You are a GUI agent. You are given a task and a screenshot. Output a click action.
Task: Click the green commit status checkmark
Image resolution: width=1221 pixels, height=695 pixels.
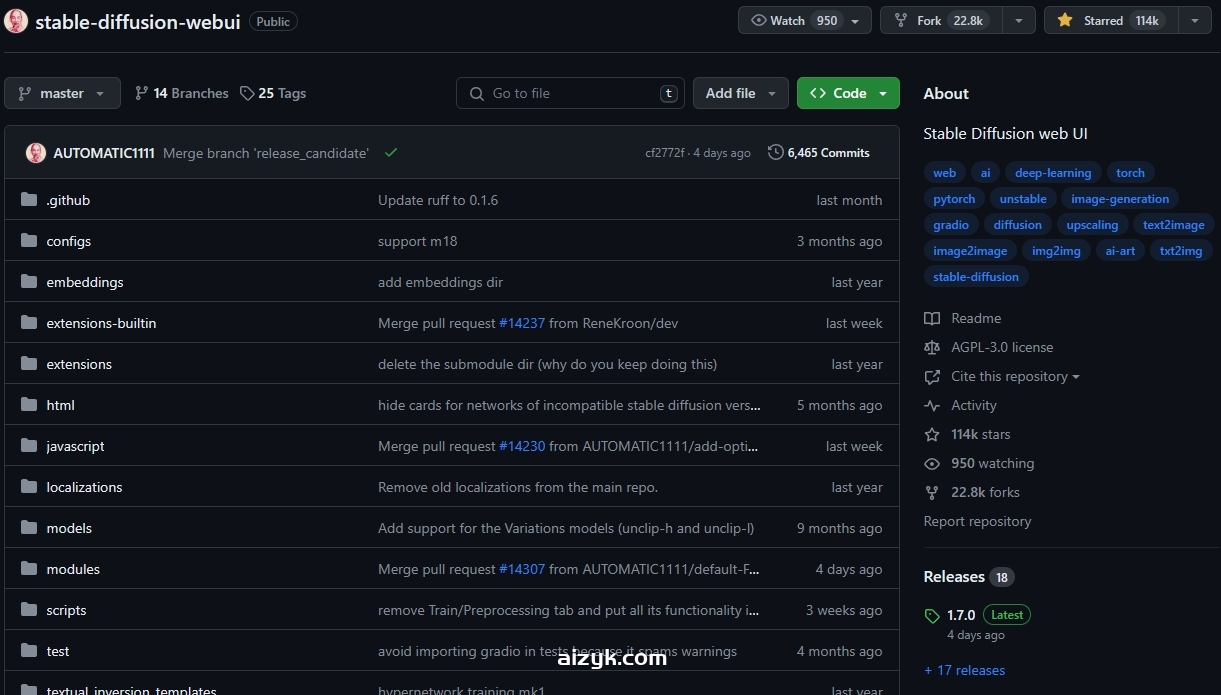click(x=391, y=153)
